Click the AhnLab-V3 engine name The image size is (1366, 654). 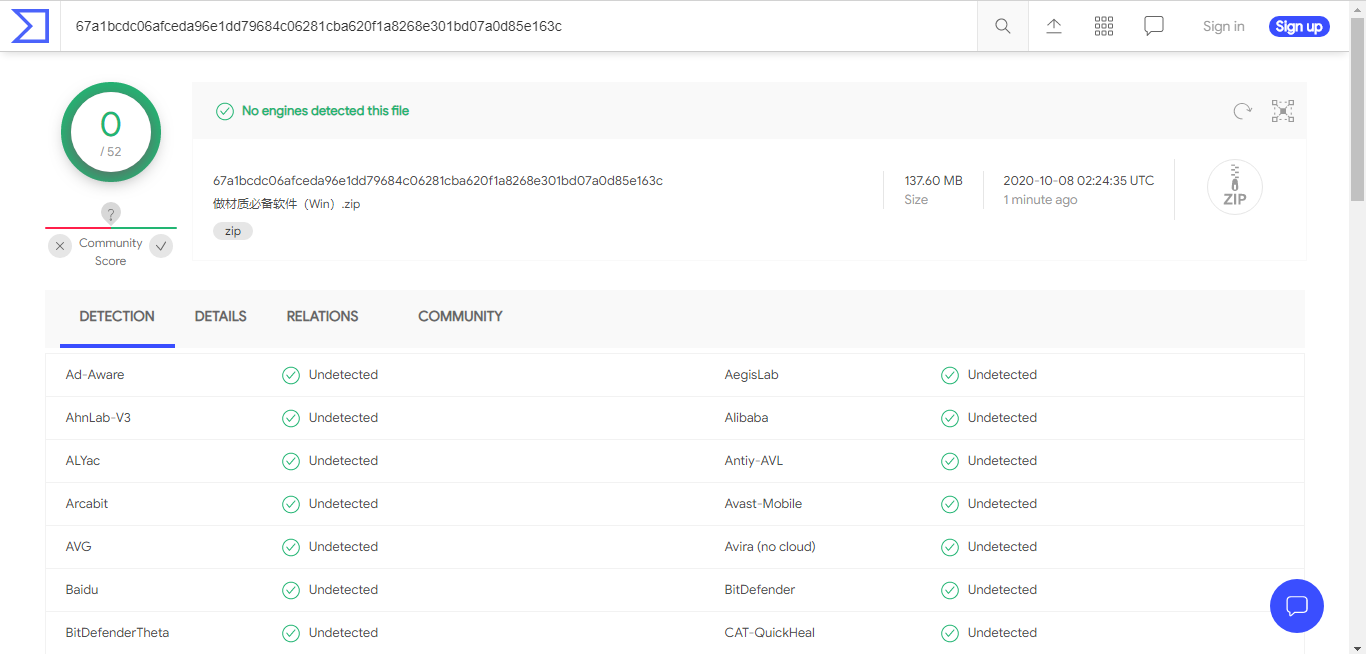coord(98,418)
